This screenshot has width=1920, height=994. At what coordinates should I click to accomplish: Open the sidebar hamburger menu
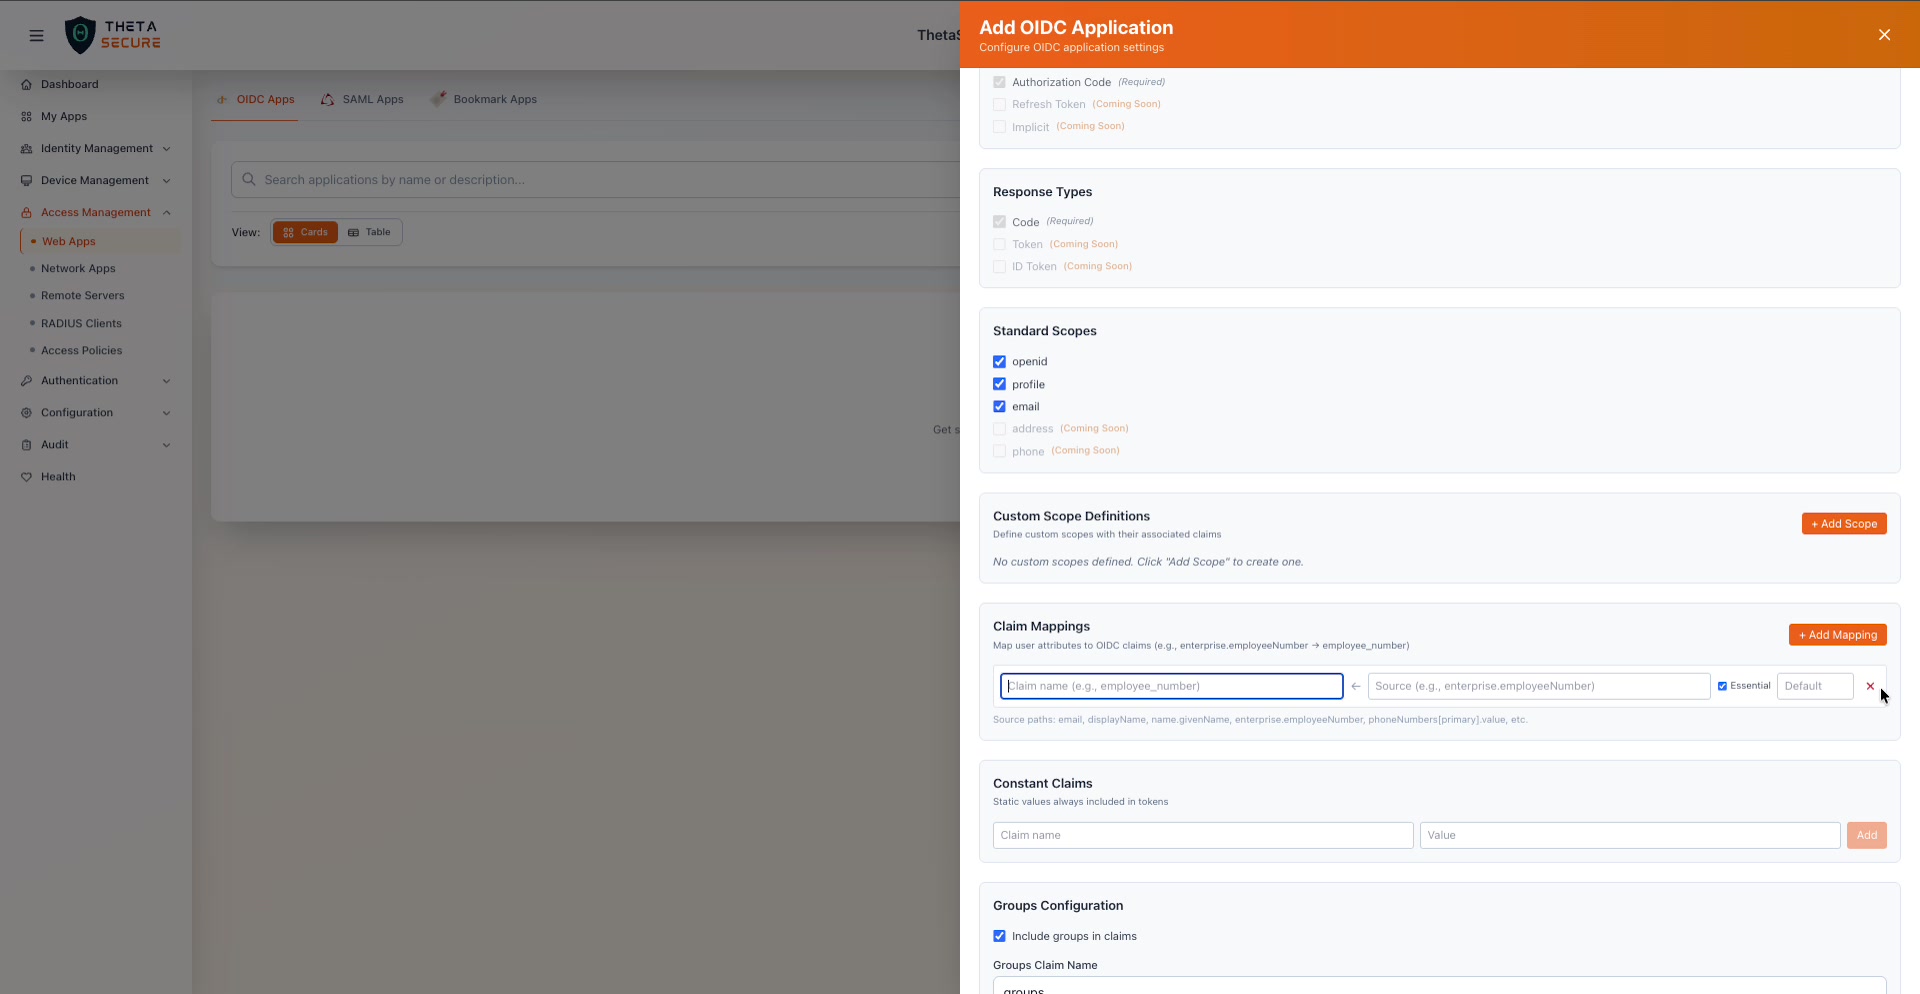36,35
